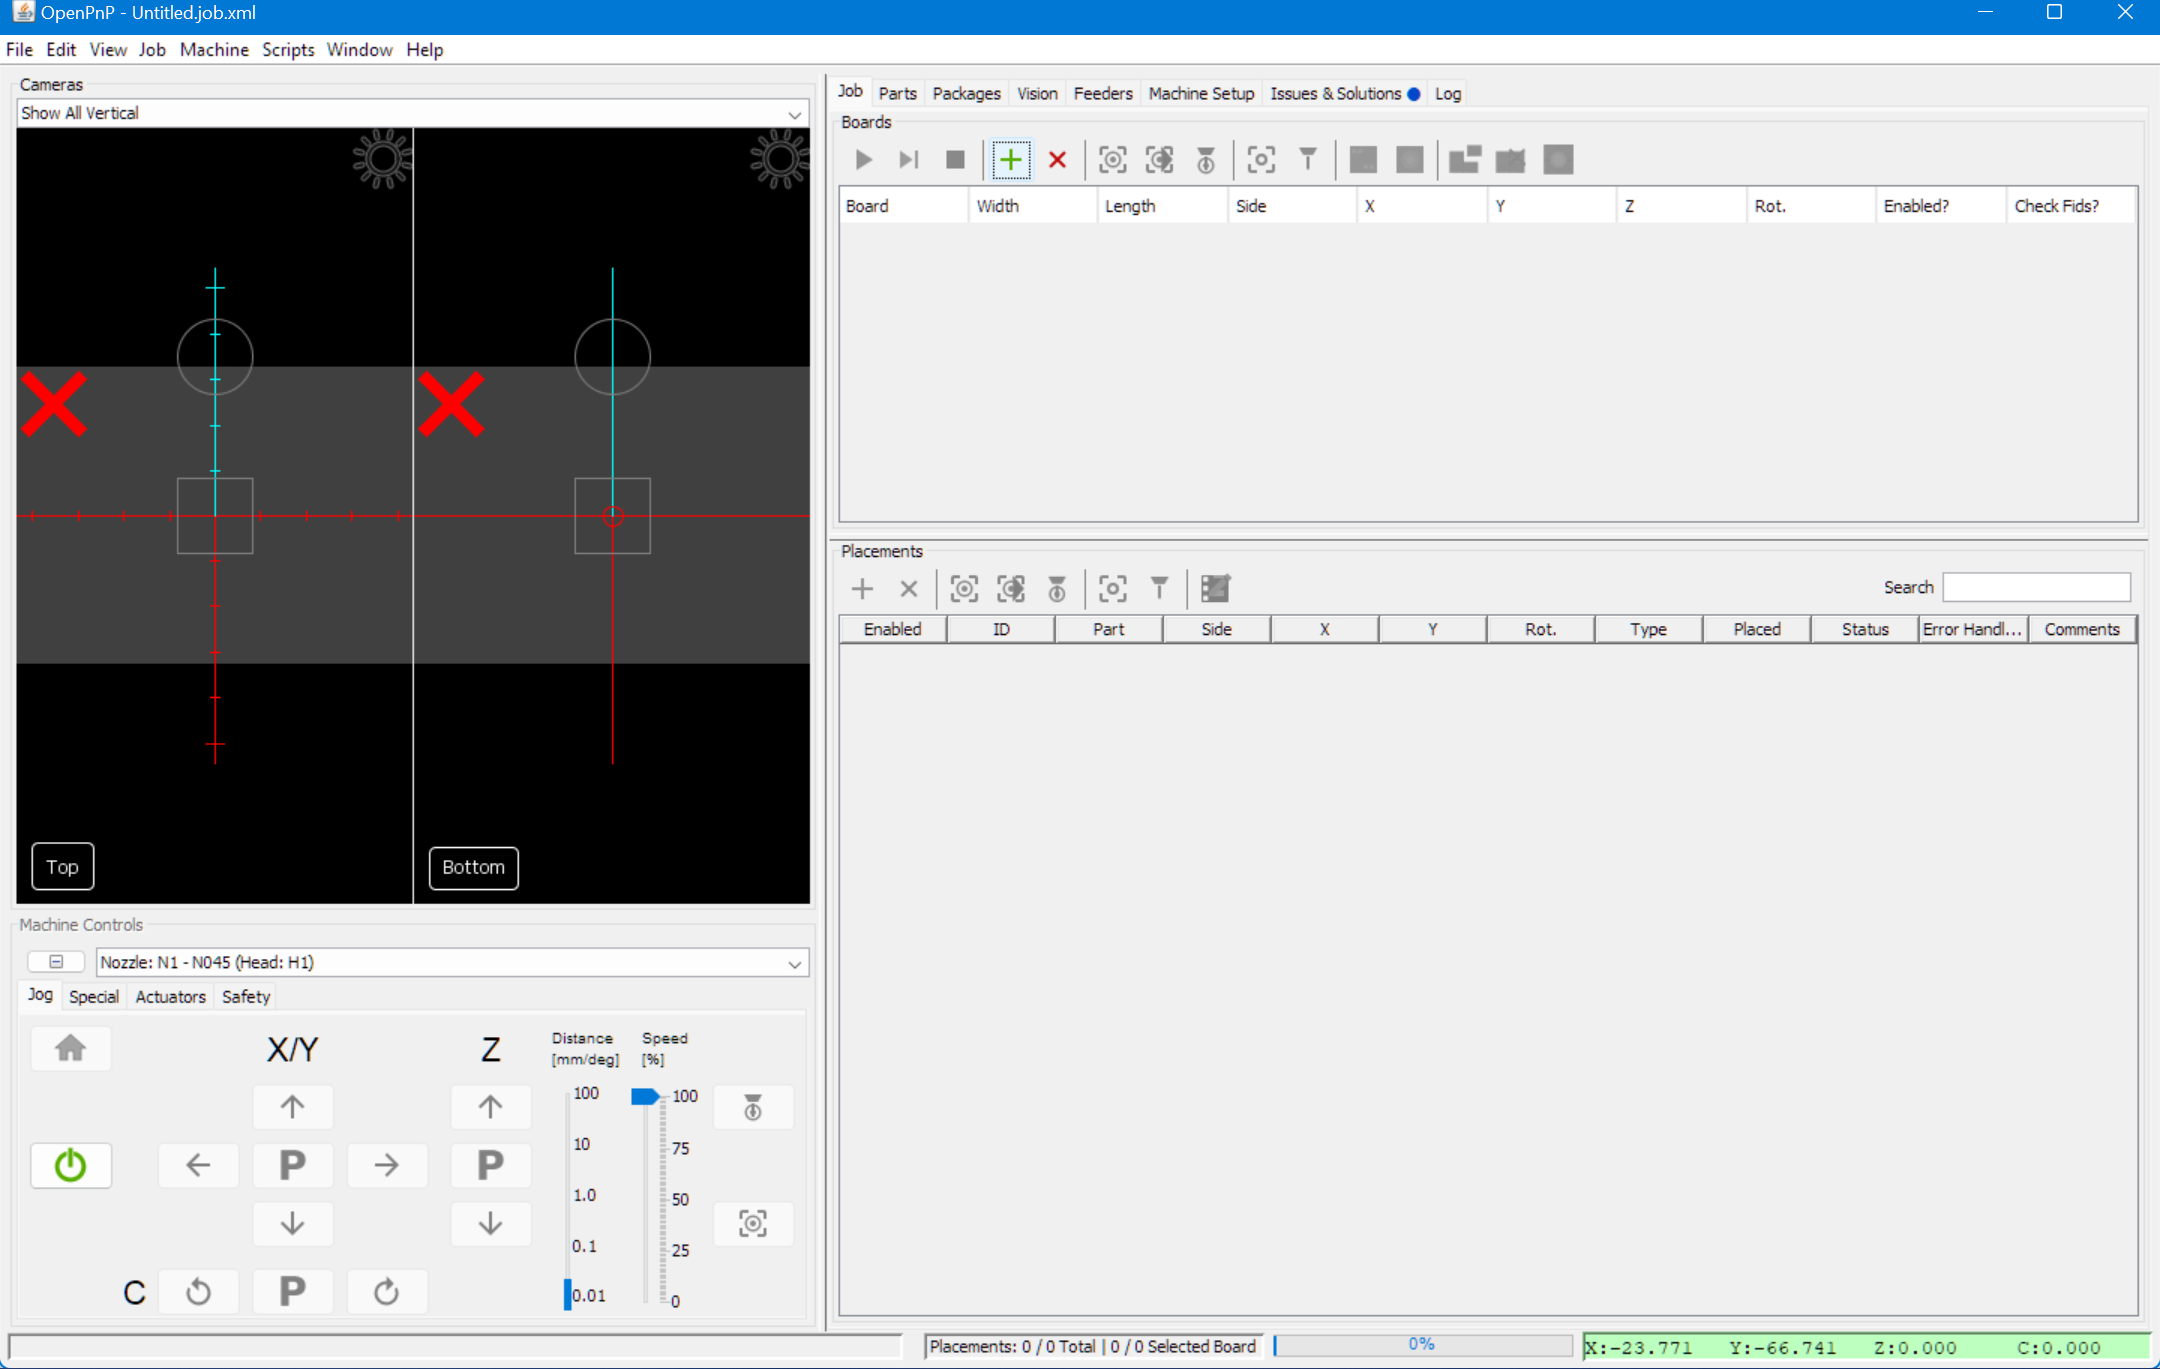Click the Speed percentage slider handle
Viewport: 2160px width, 1369px height.
point(645,1097)
